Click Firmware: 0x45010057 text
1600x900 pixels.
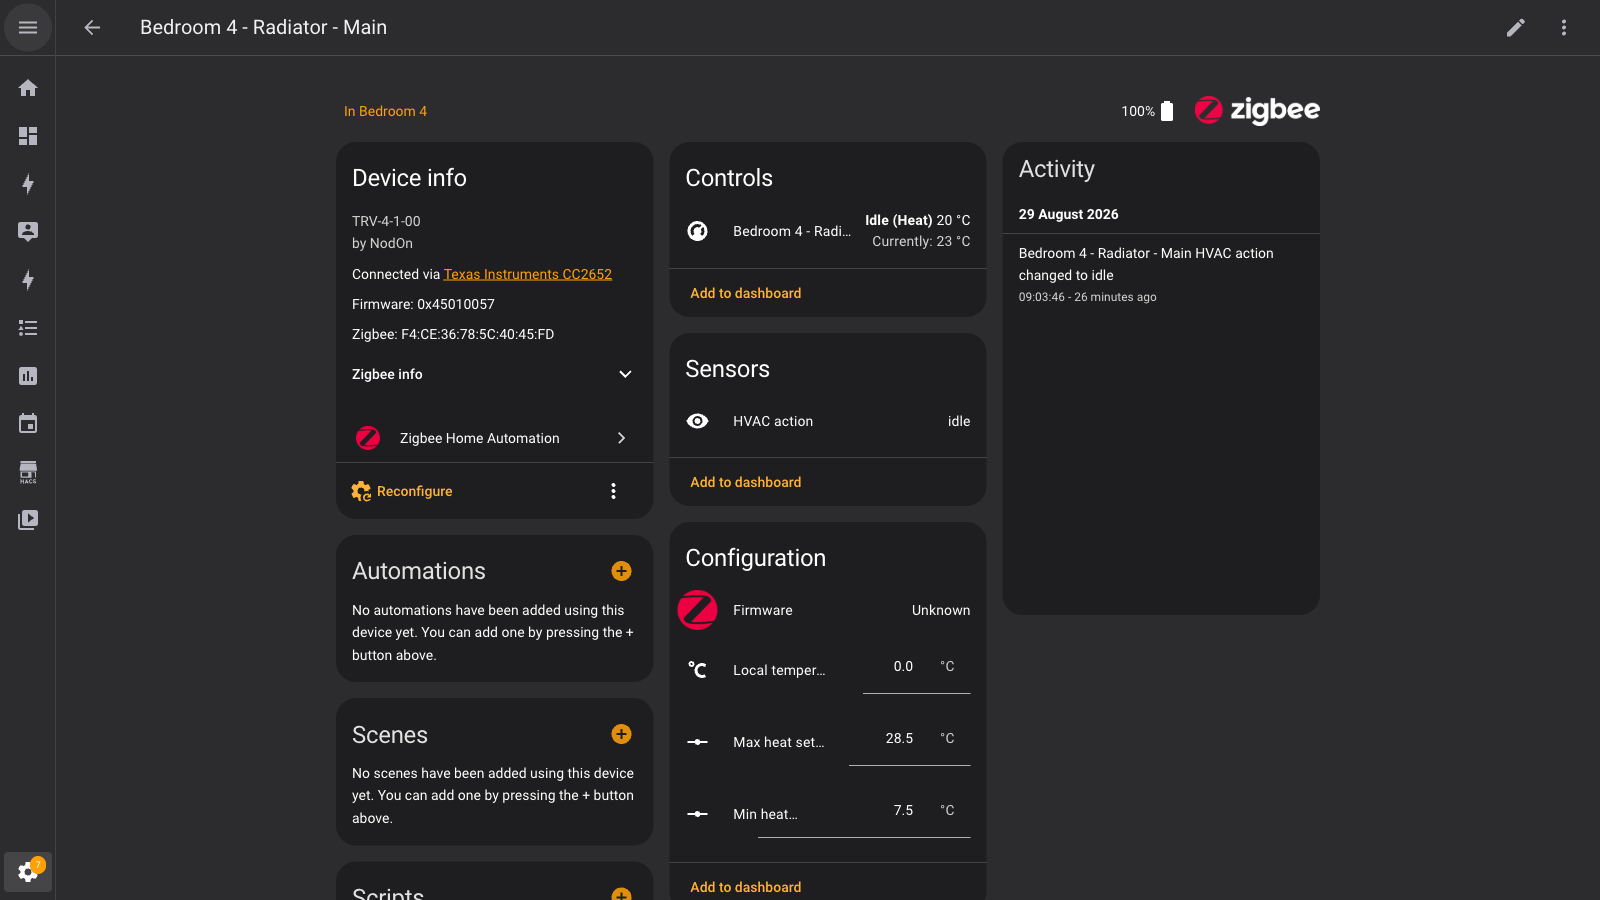[x=423, y=304]
